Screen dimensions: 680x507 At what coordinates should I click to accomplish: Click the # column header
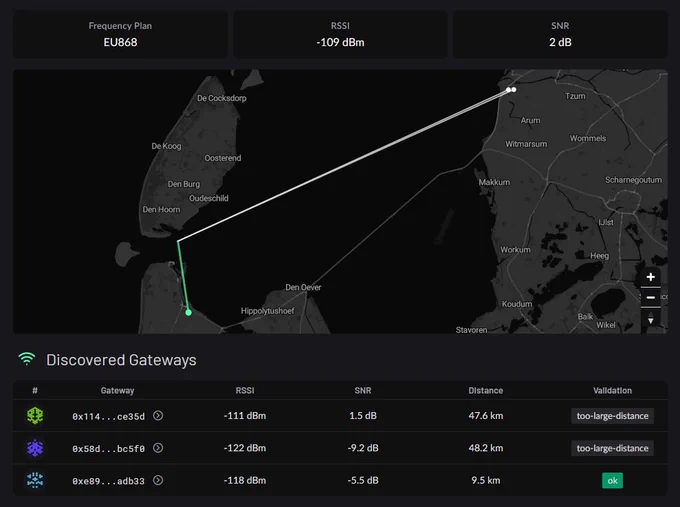(35, 390)
